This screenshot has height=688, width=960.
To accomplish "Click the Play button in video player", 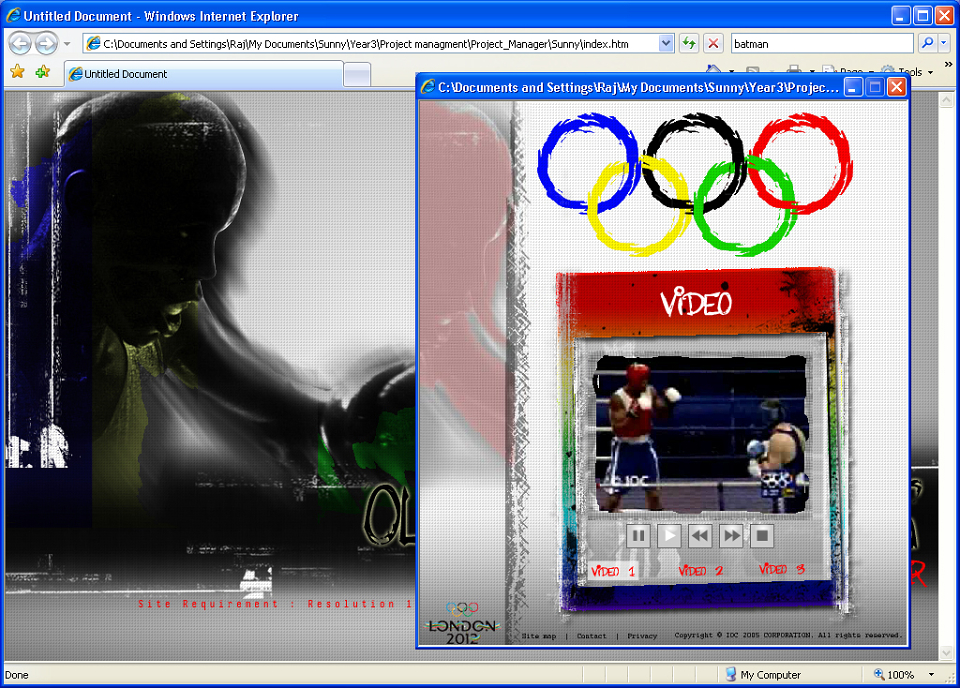I will [x=669, y=536].
